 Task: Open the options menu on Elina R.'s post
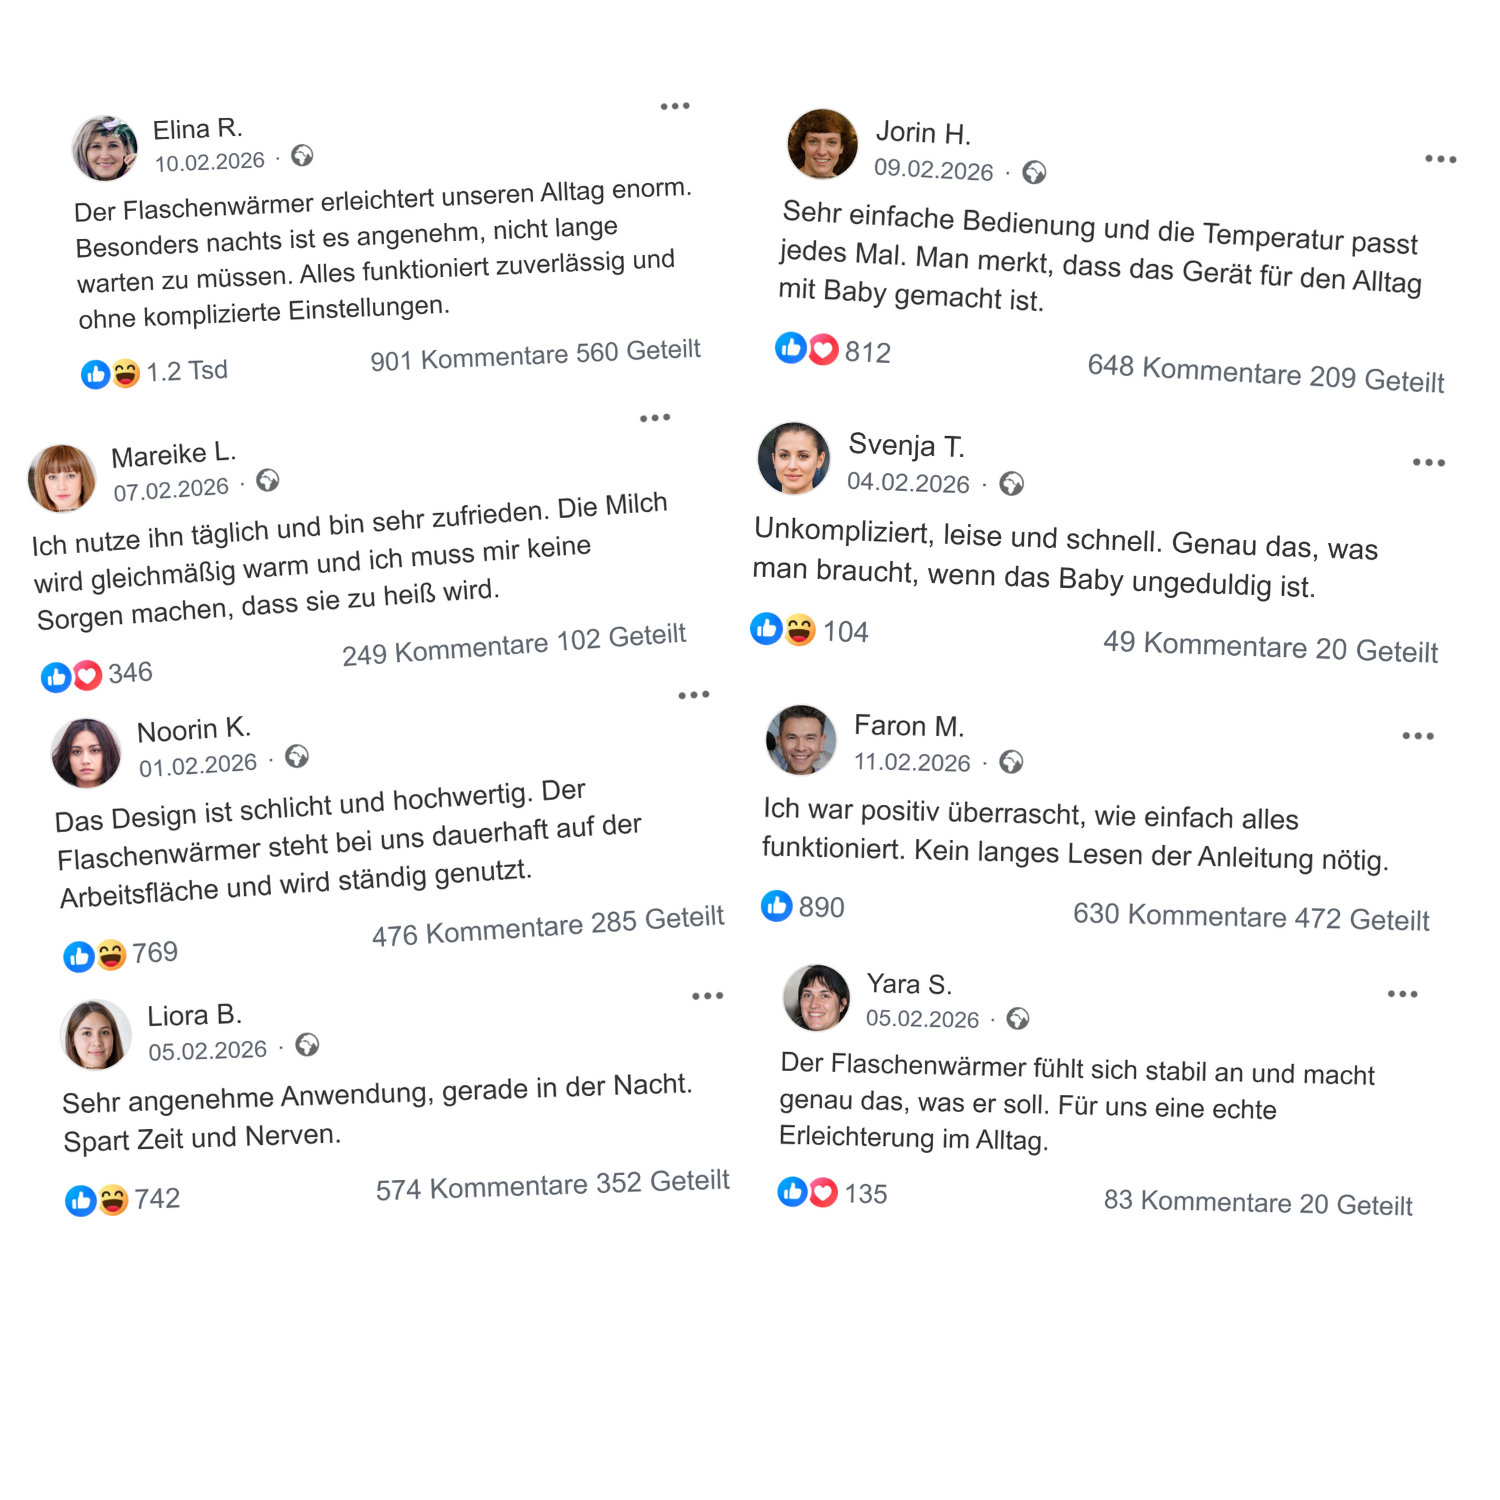coord(675,106)
